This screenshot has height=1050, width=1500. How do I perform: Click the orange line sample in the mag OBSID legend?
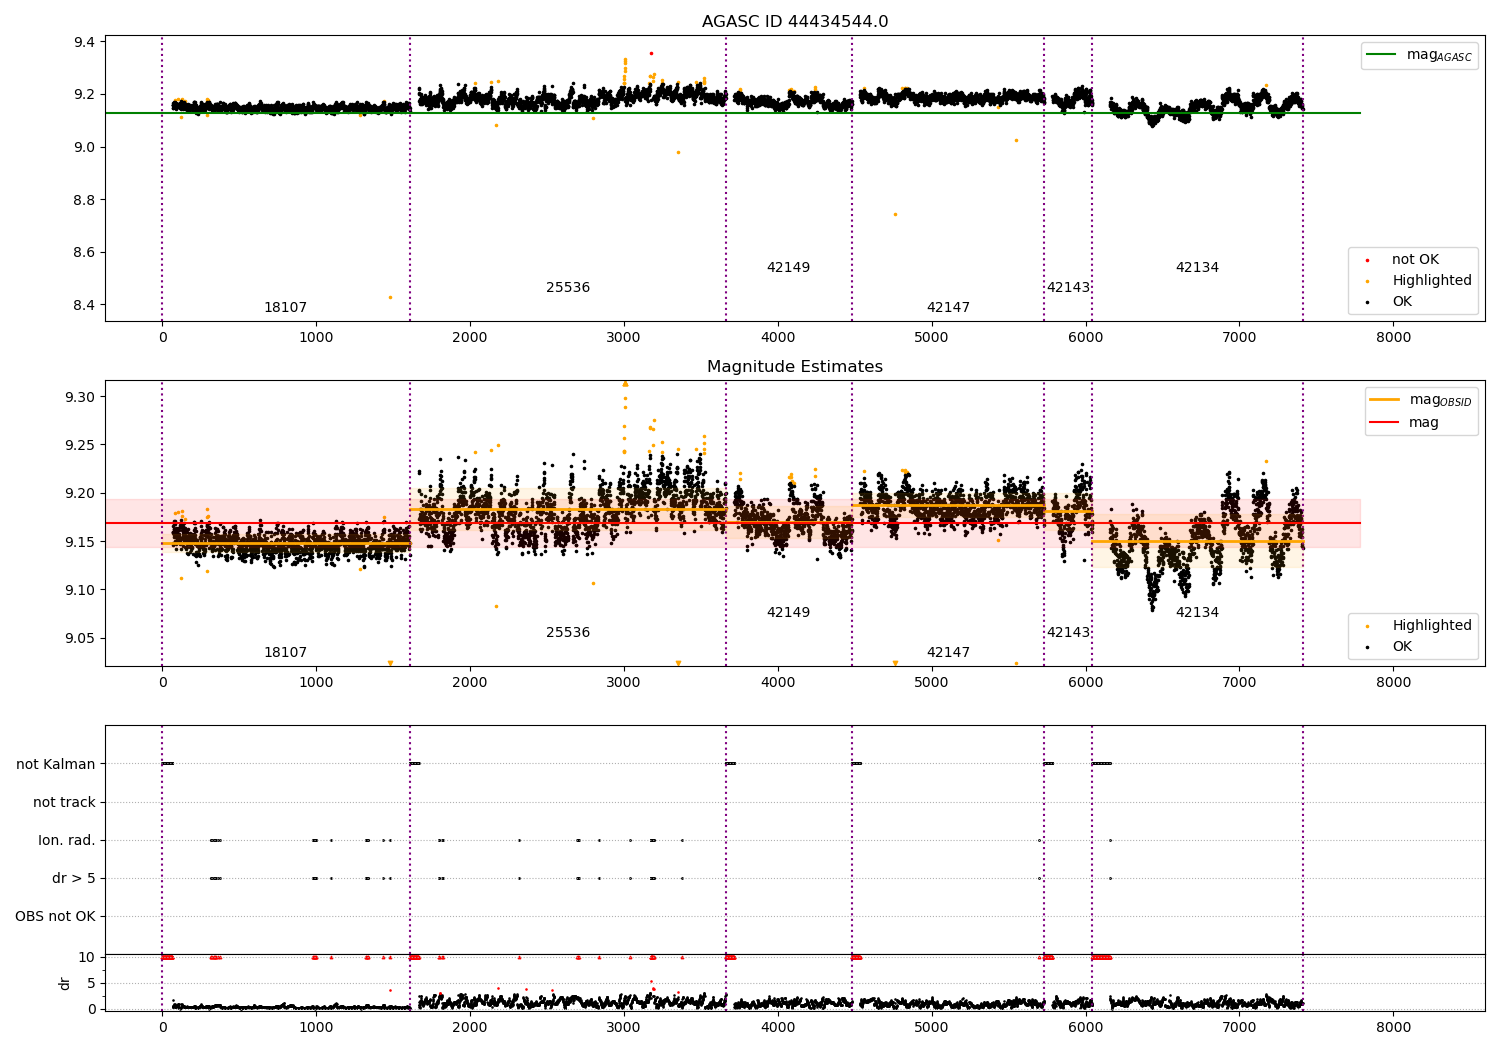point(1384,400)
